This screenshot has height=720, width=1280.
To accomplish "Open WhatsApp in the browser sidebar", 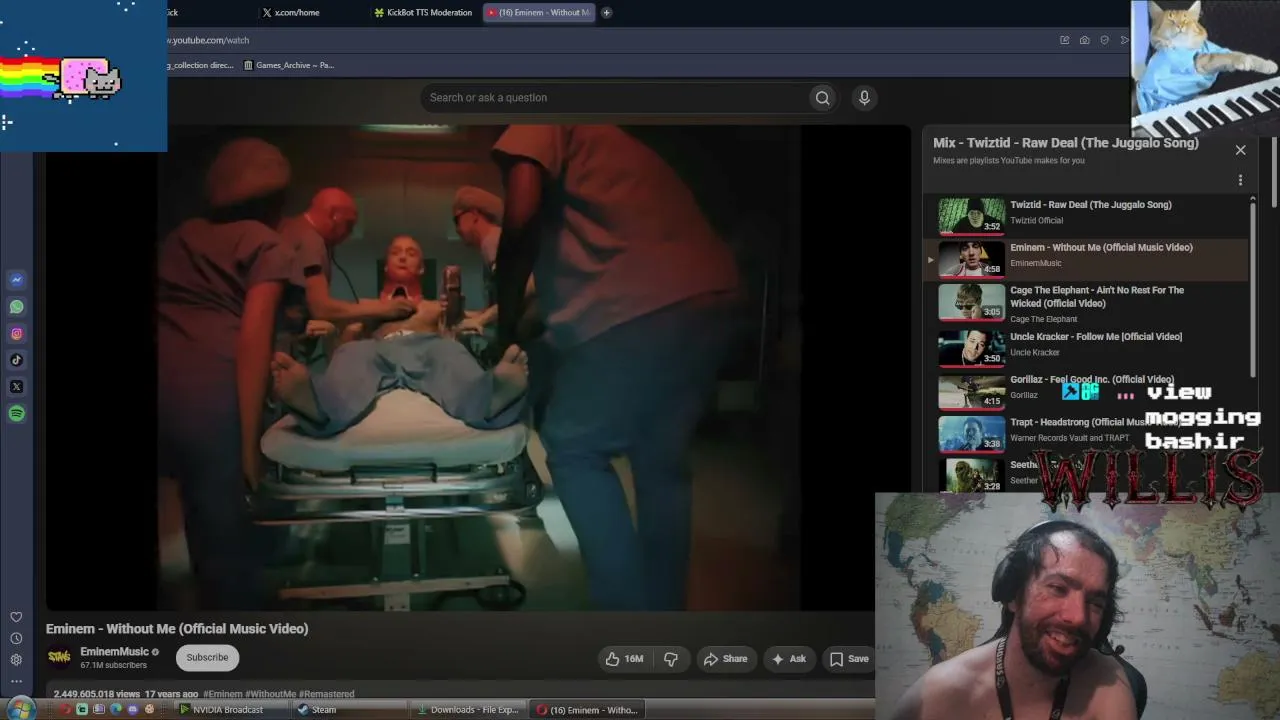I will click(16, 307).
